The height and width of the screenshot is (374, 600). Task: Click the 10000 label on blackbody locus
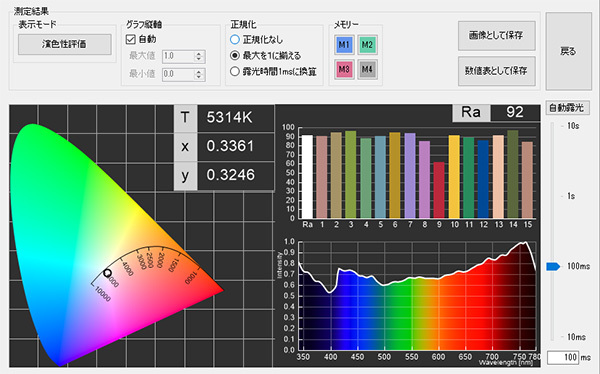tap(103, 294)
